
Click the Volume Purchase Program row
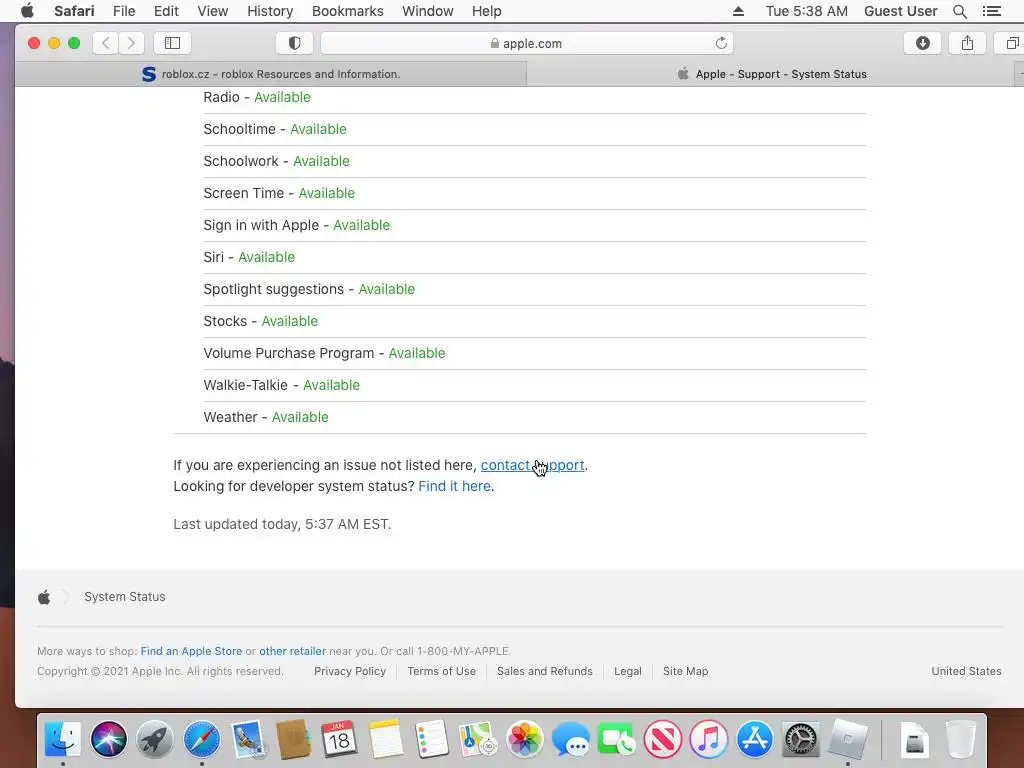(x=534, y=353)
